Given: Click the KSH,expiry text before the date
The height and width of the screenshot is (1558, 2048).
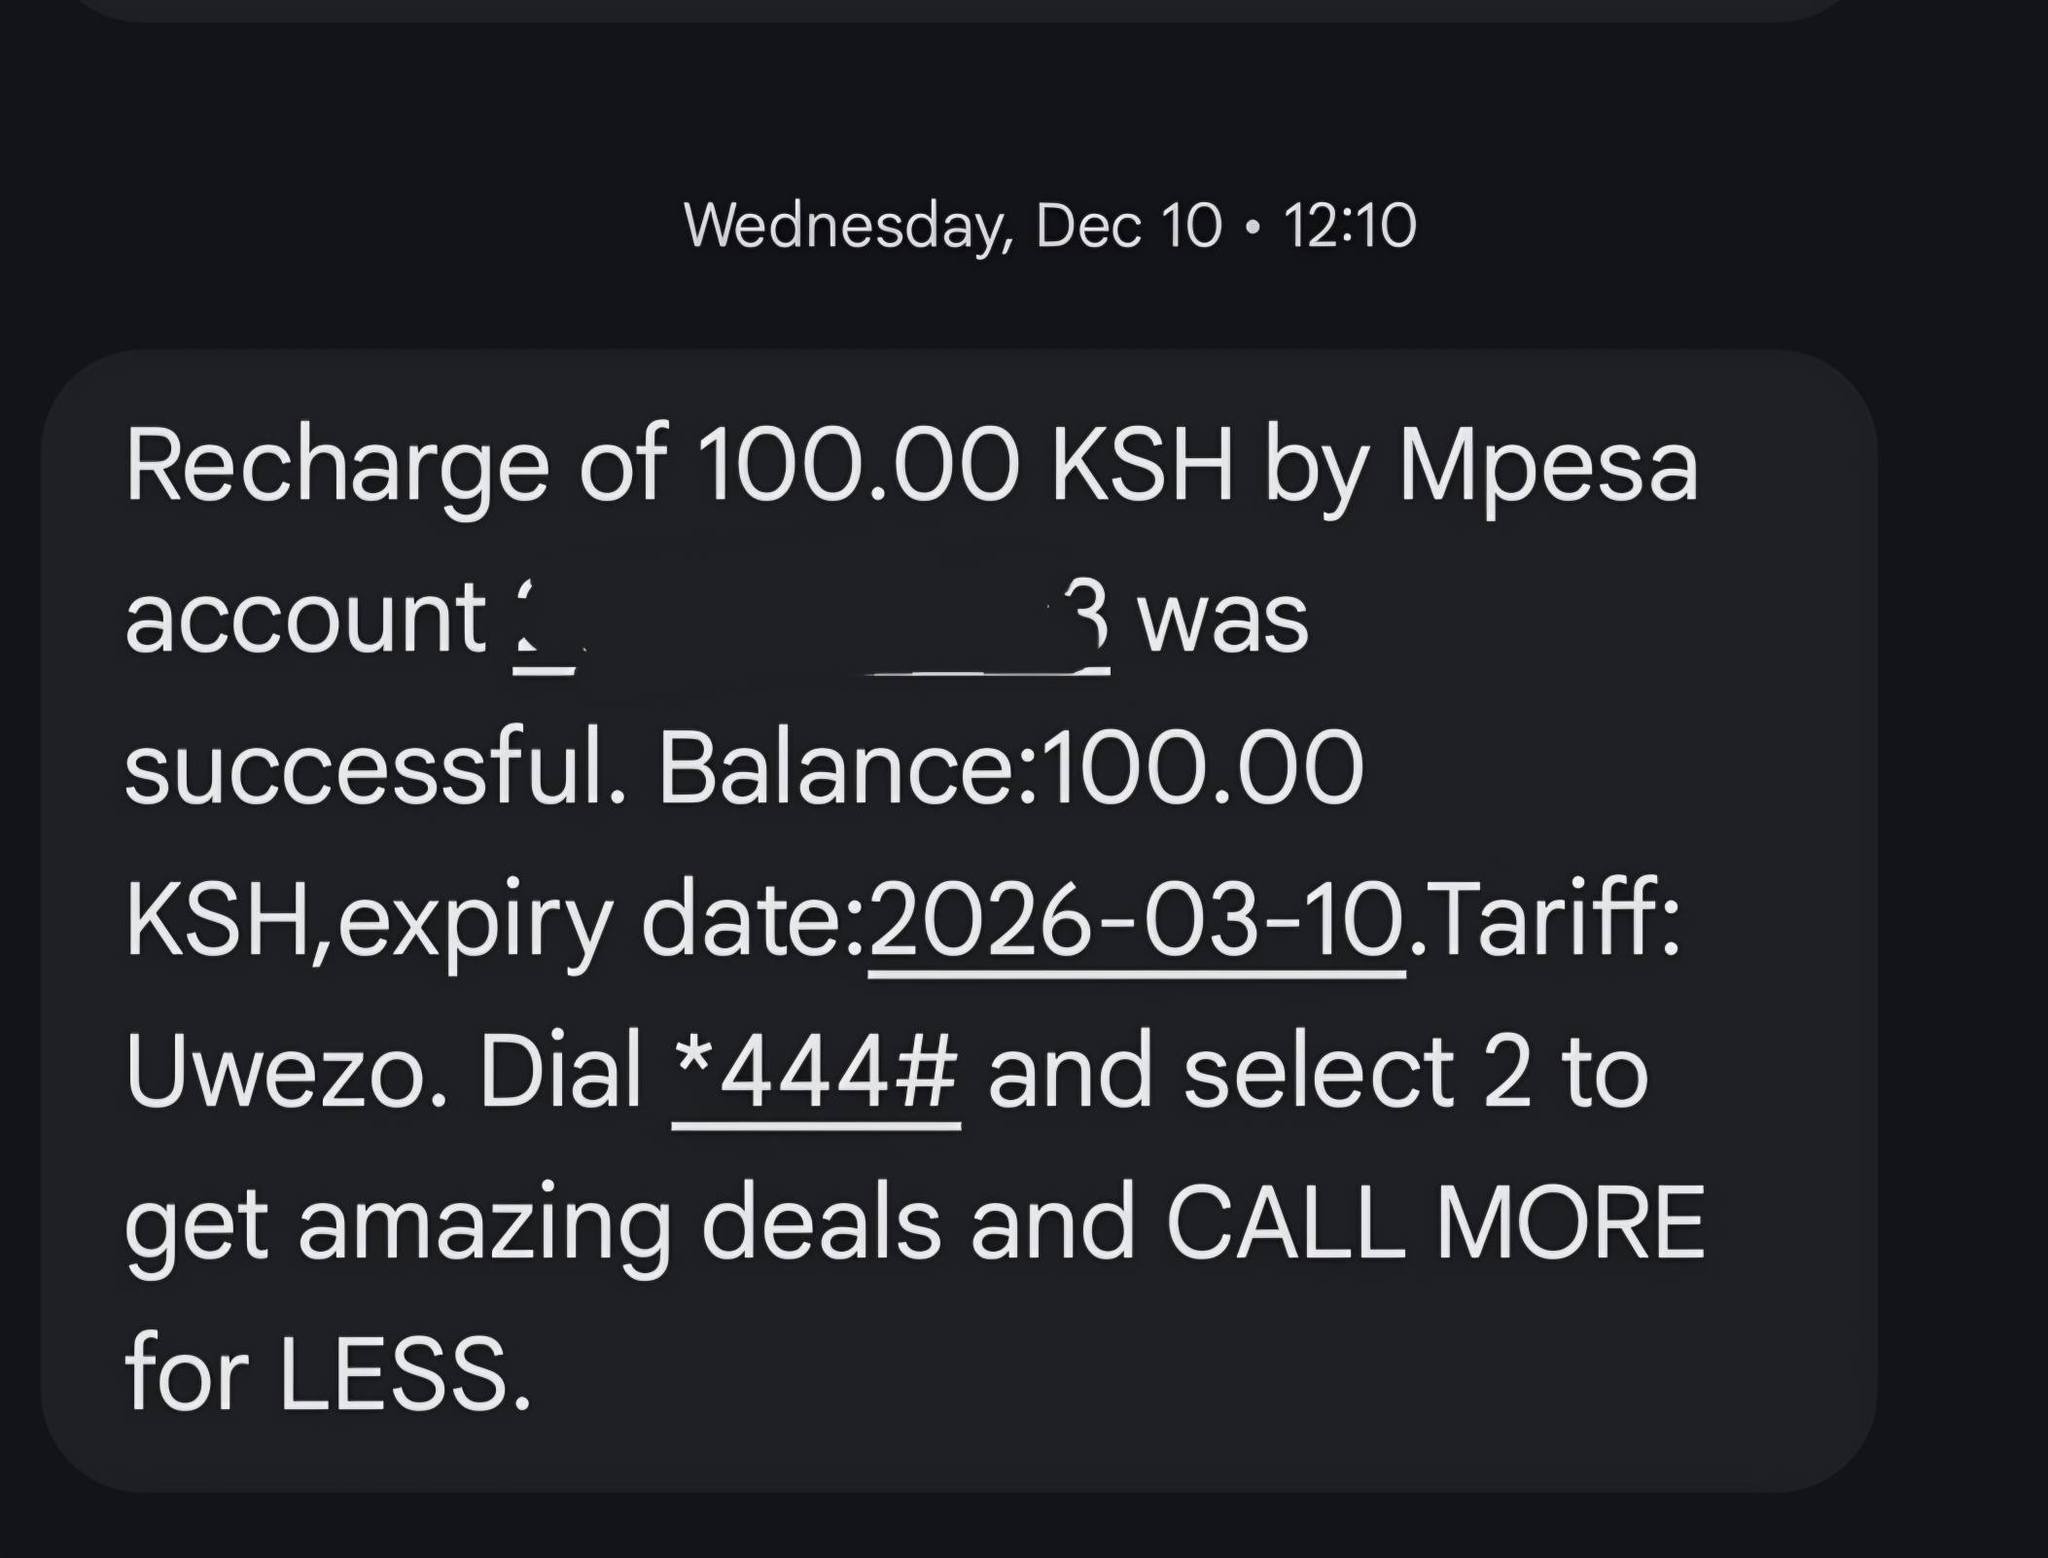Looking at the screenshot, I should click(x=367, y=920).
